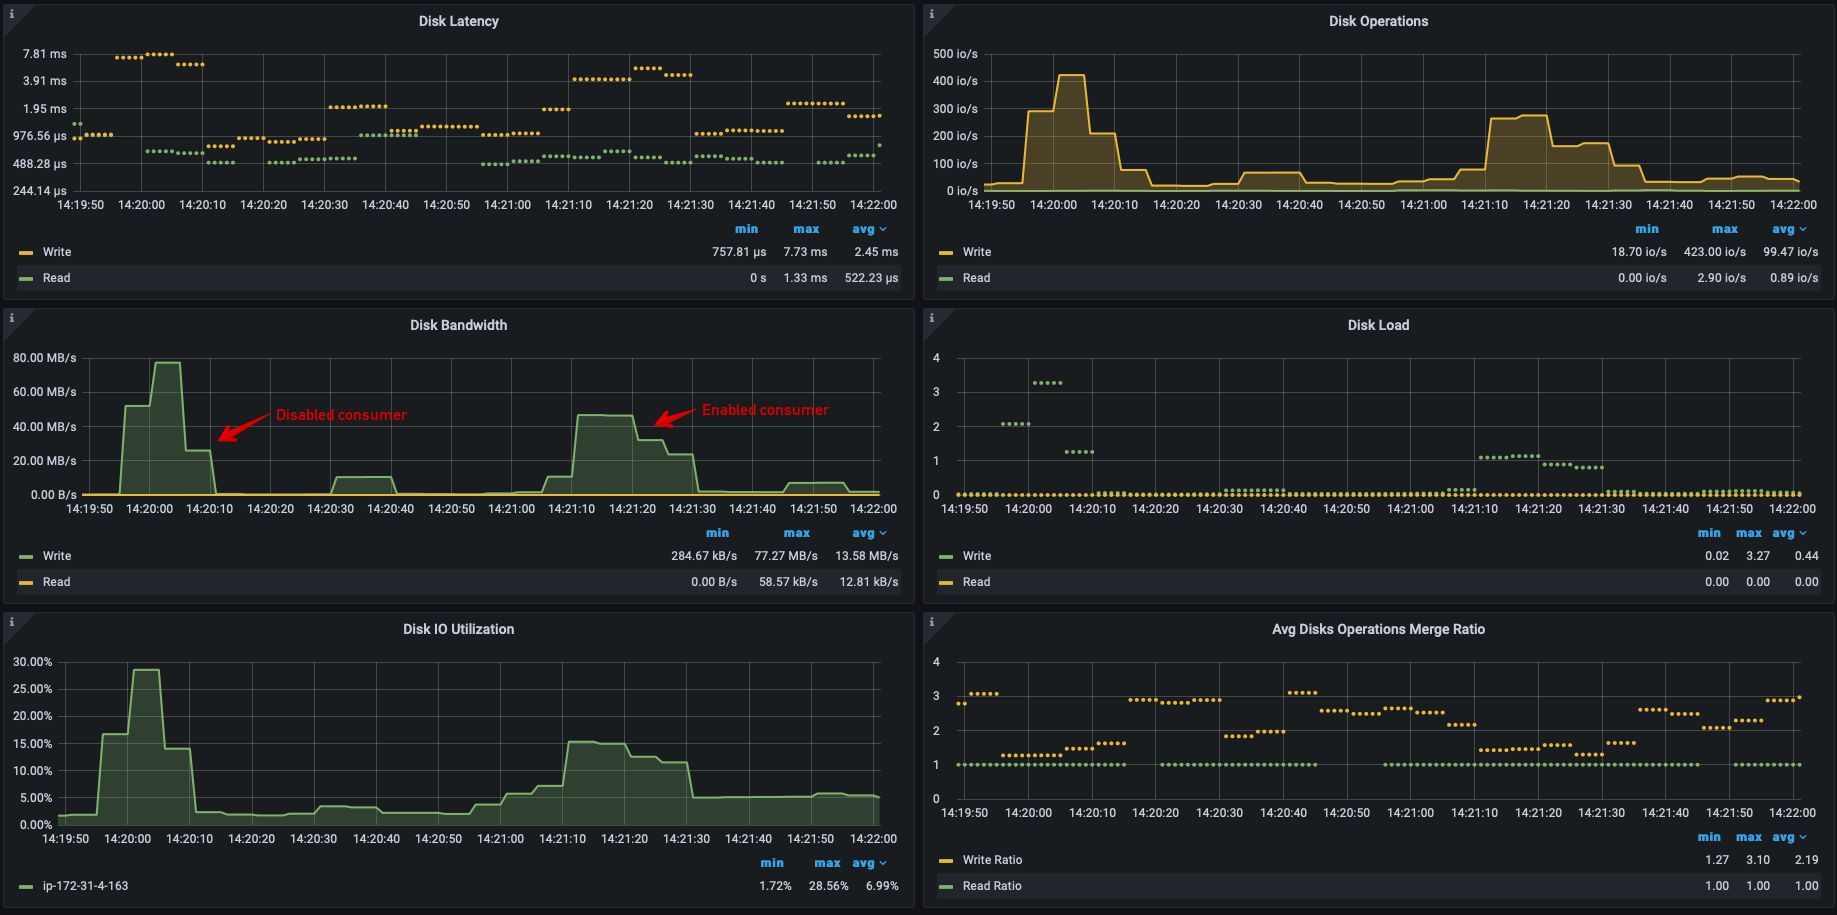
Task: Open Avg Disks Operations Merge Ratio info icon
Action: 932,622
